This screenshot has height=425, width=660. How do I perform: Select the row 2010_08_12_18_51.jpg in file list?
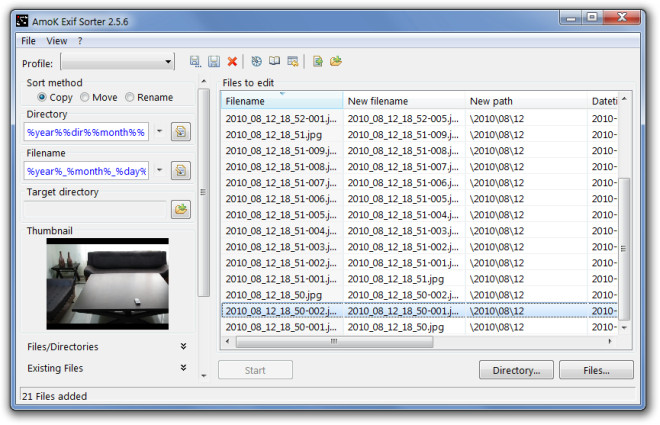click(260, 133)
